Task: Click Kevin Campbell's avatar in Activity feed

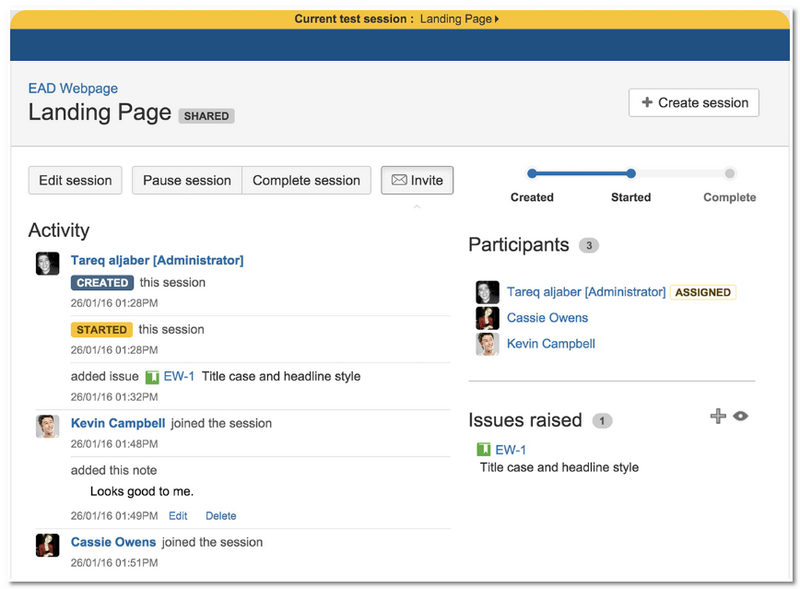Action: pyautogui.click(x=47, y=426)
